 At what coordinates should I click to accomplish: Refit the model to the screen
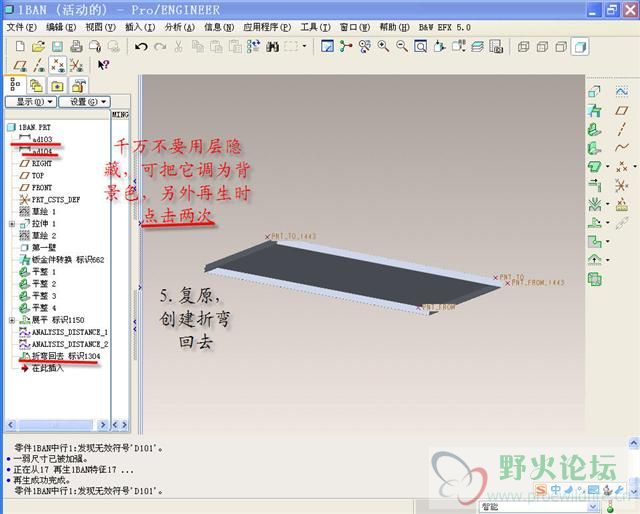[x=420, y=46]
